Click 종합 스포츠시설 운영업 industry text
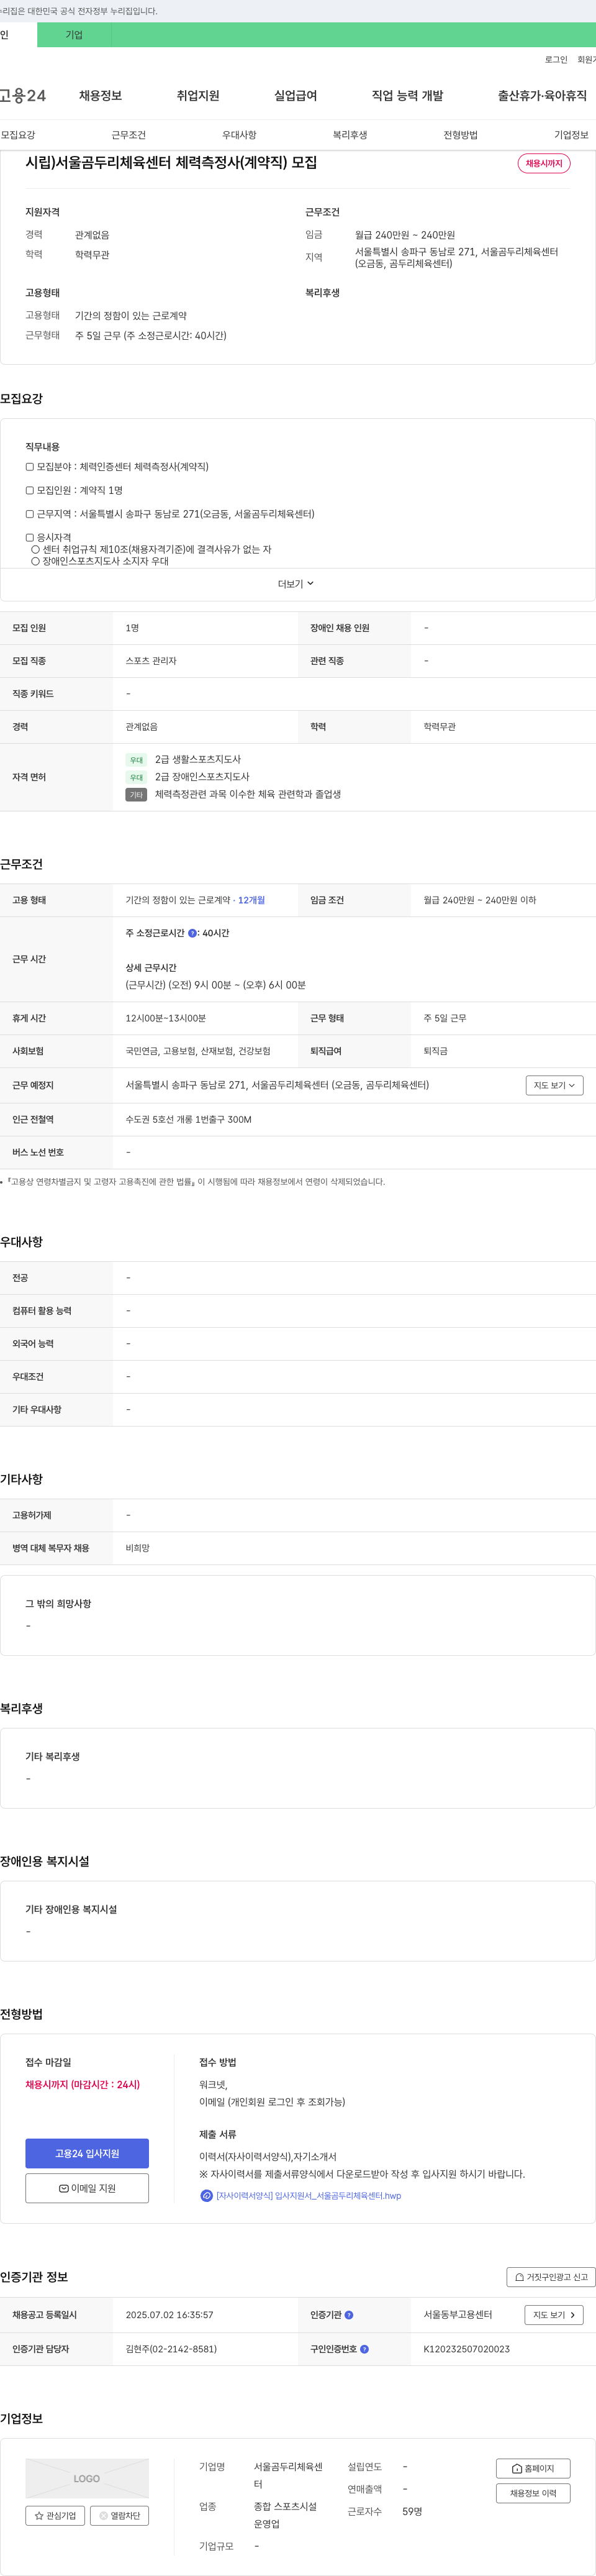This screenshot has width=596, height=2576. 285,2515
